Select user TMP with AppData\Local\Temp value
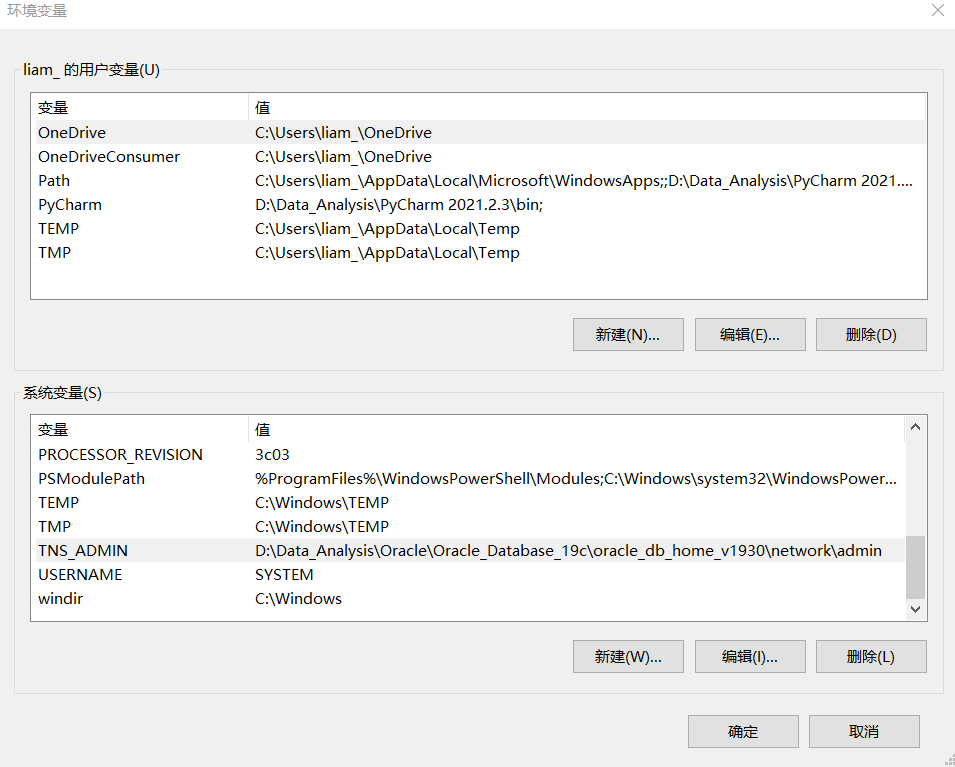 481,252
